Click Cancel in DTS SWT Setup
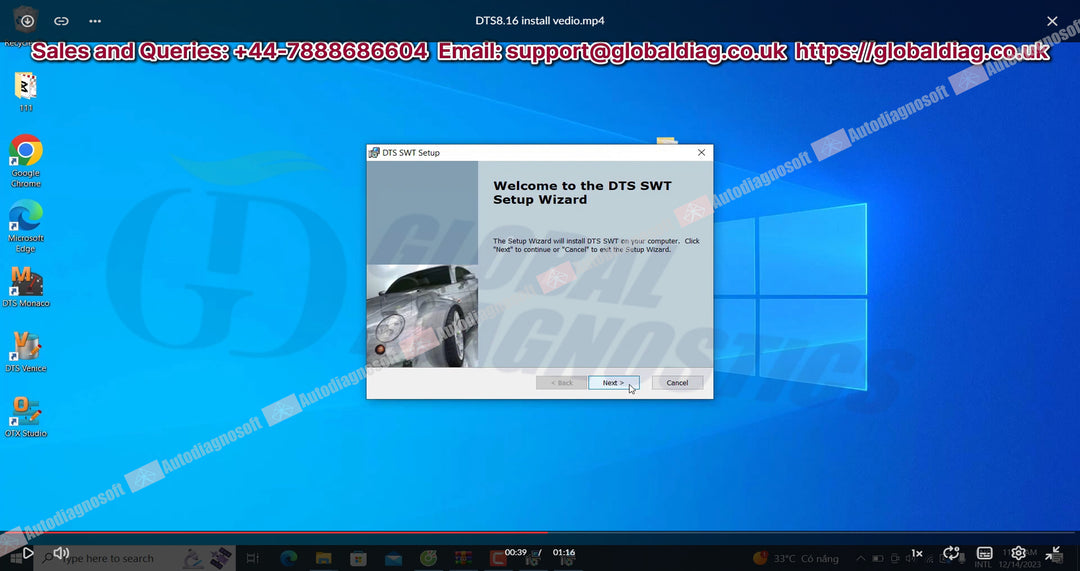The width and height of the screenshot is (1080, 571). tap(677, 383)
